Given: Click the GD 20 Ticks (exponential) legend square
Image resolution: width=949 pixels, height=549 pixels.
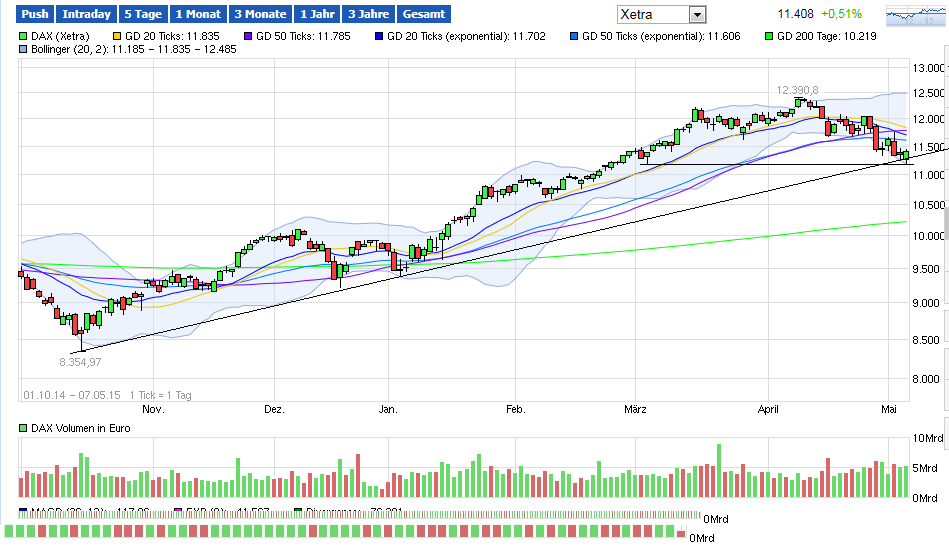Looking at the screenshot, I should click(377, 35).
